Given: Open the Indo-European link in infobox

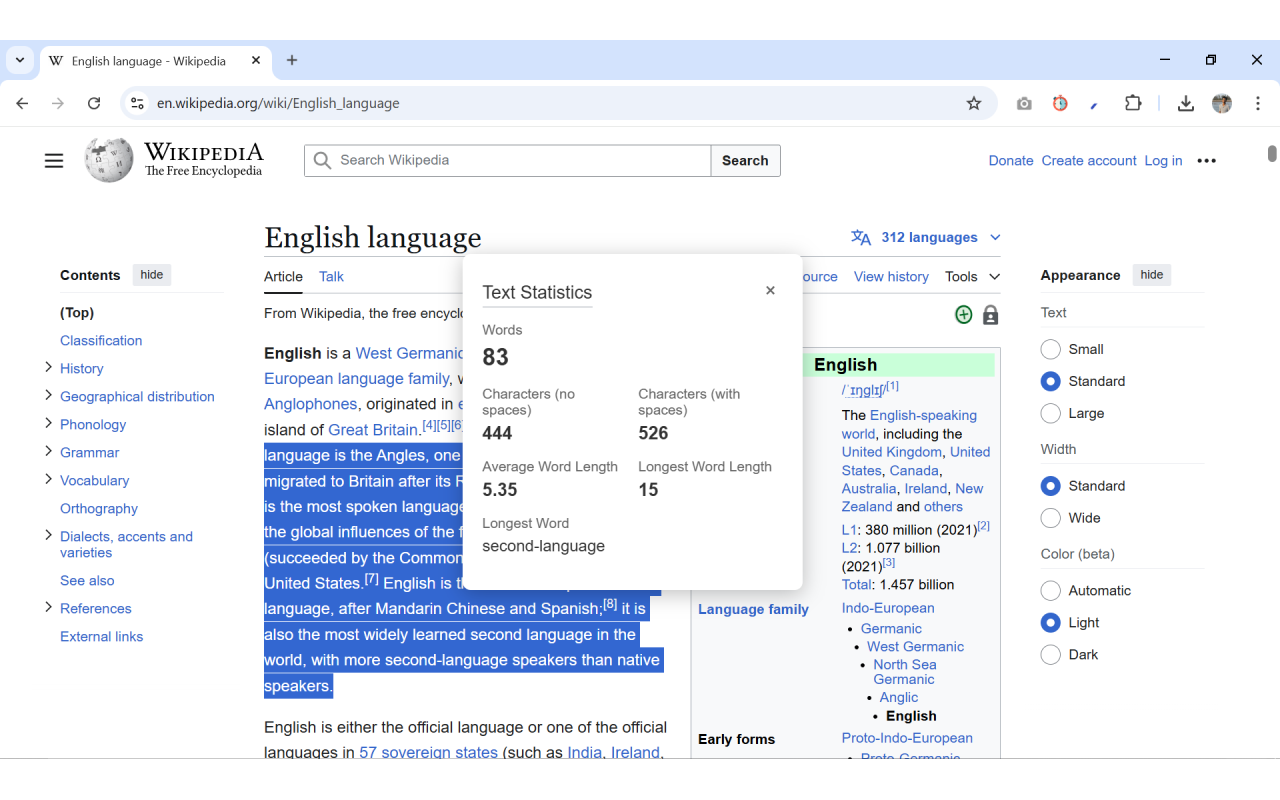Looking at the screenshot, I should pyautogui.click(x=888, y=608).
